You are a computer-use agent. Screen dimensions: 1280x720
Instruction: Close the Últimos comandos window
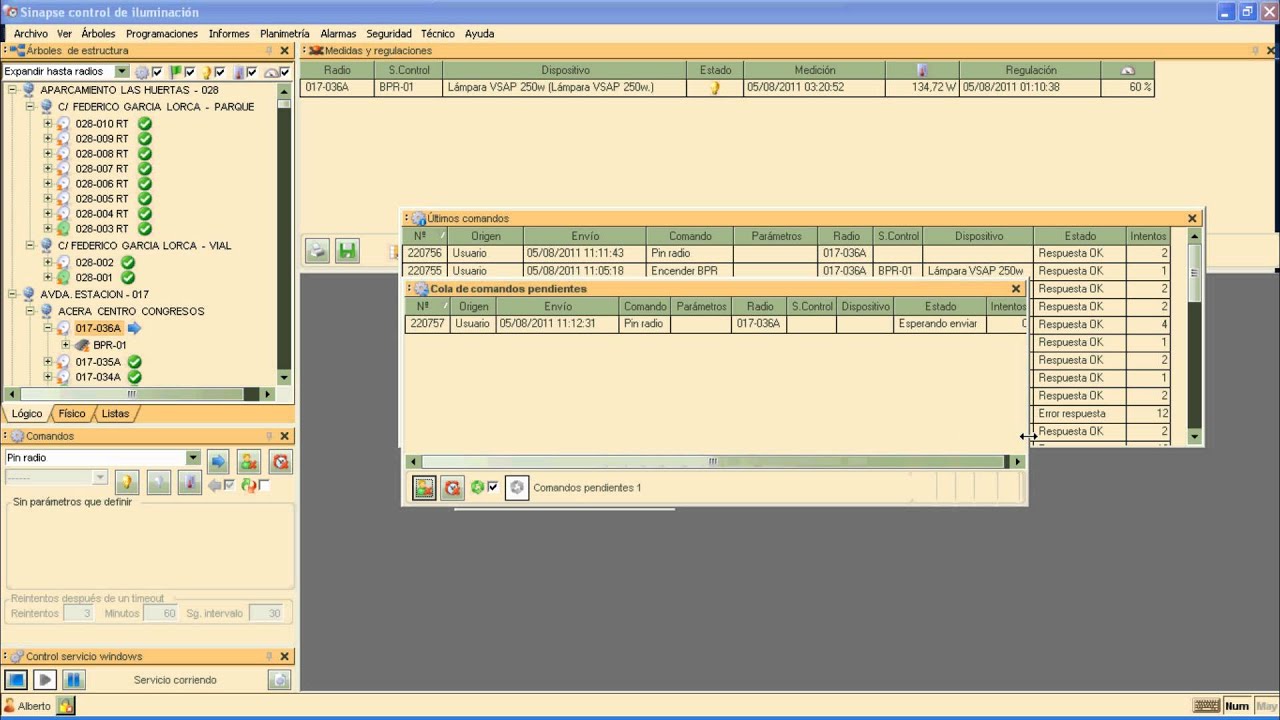pyautogui.click(x=1192, y=218)
